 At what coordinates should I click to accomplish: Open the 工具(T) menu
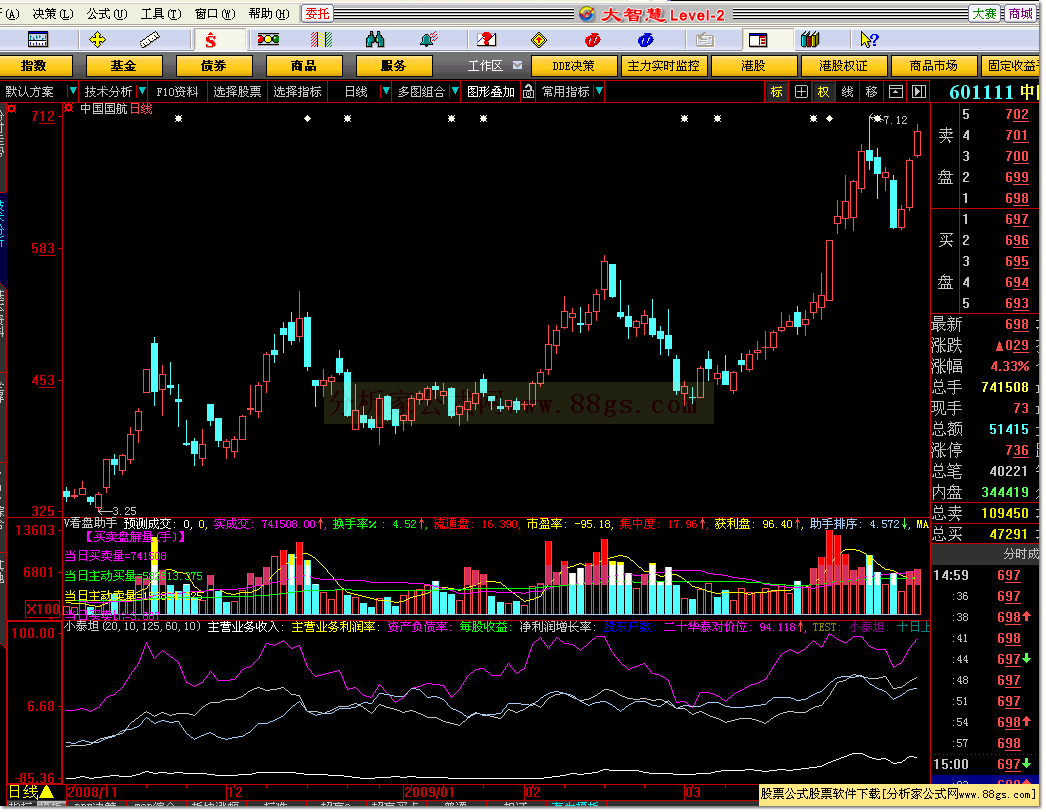coord(161,13)
